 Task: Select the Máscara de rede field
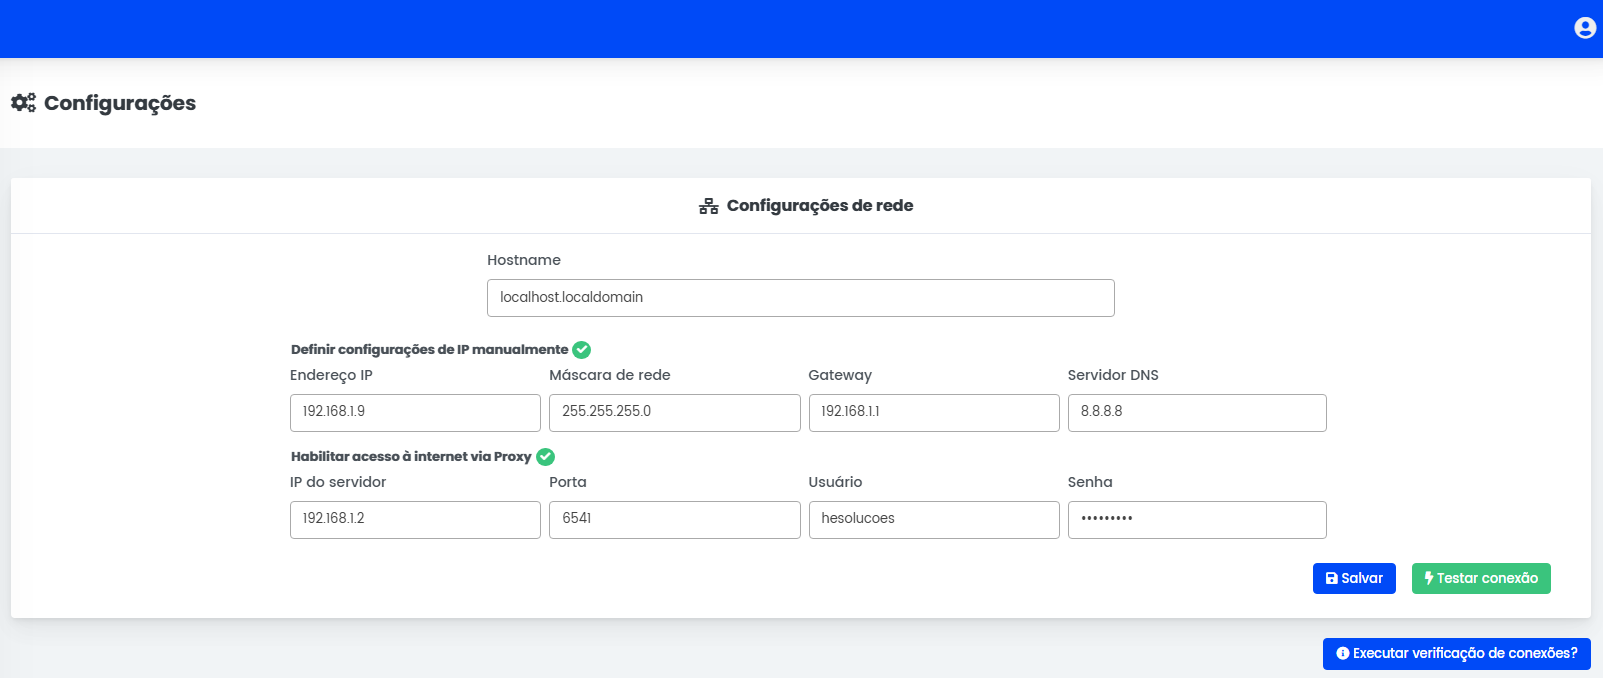coord(674,412)
